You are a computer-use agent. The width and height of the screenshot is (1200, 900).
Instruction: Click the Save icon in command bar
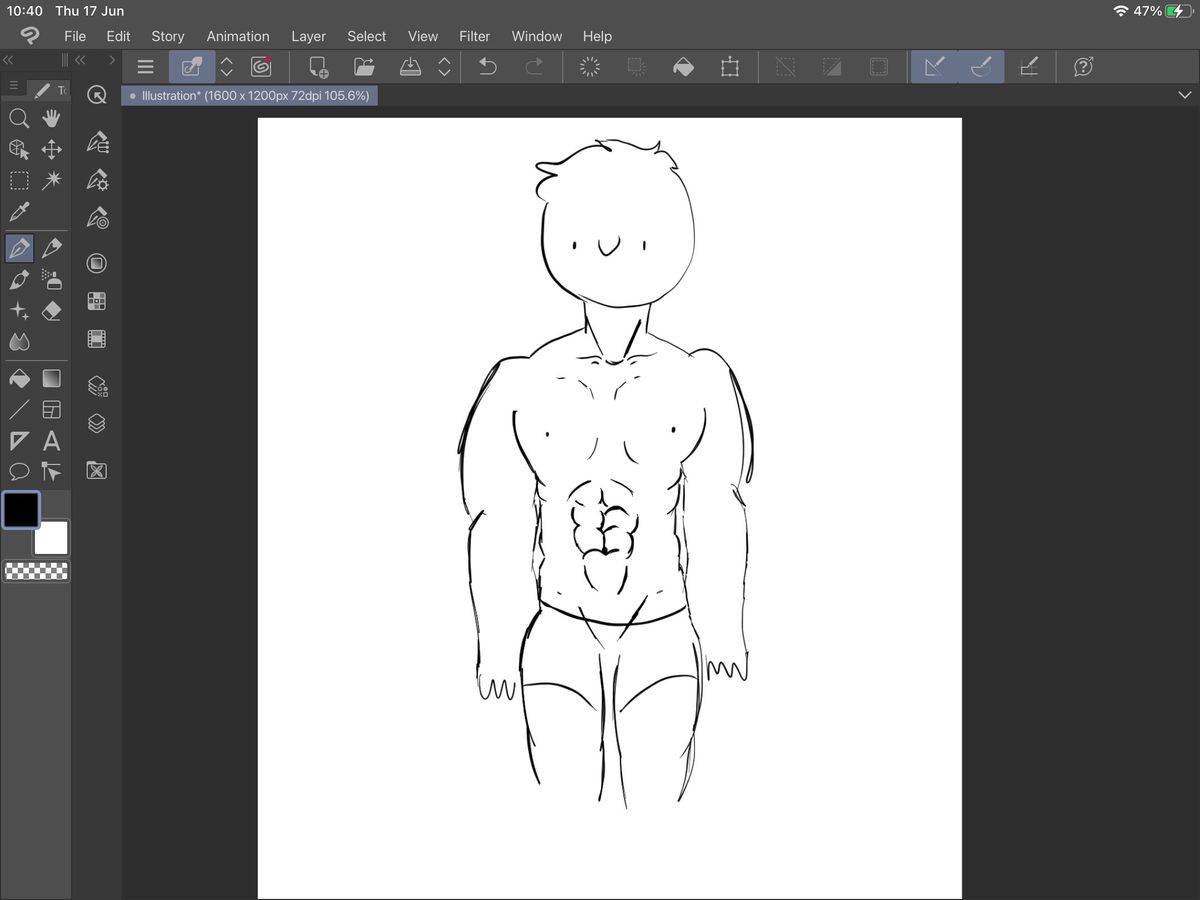coord(411,67)
